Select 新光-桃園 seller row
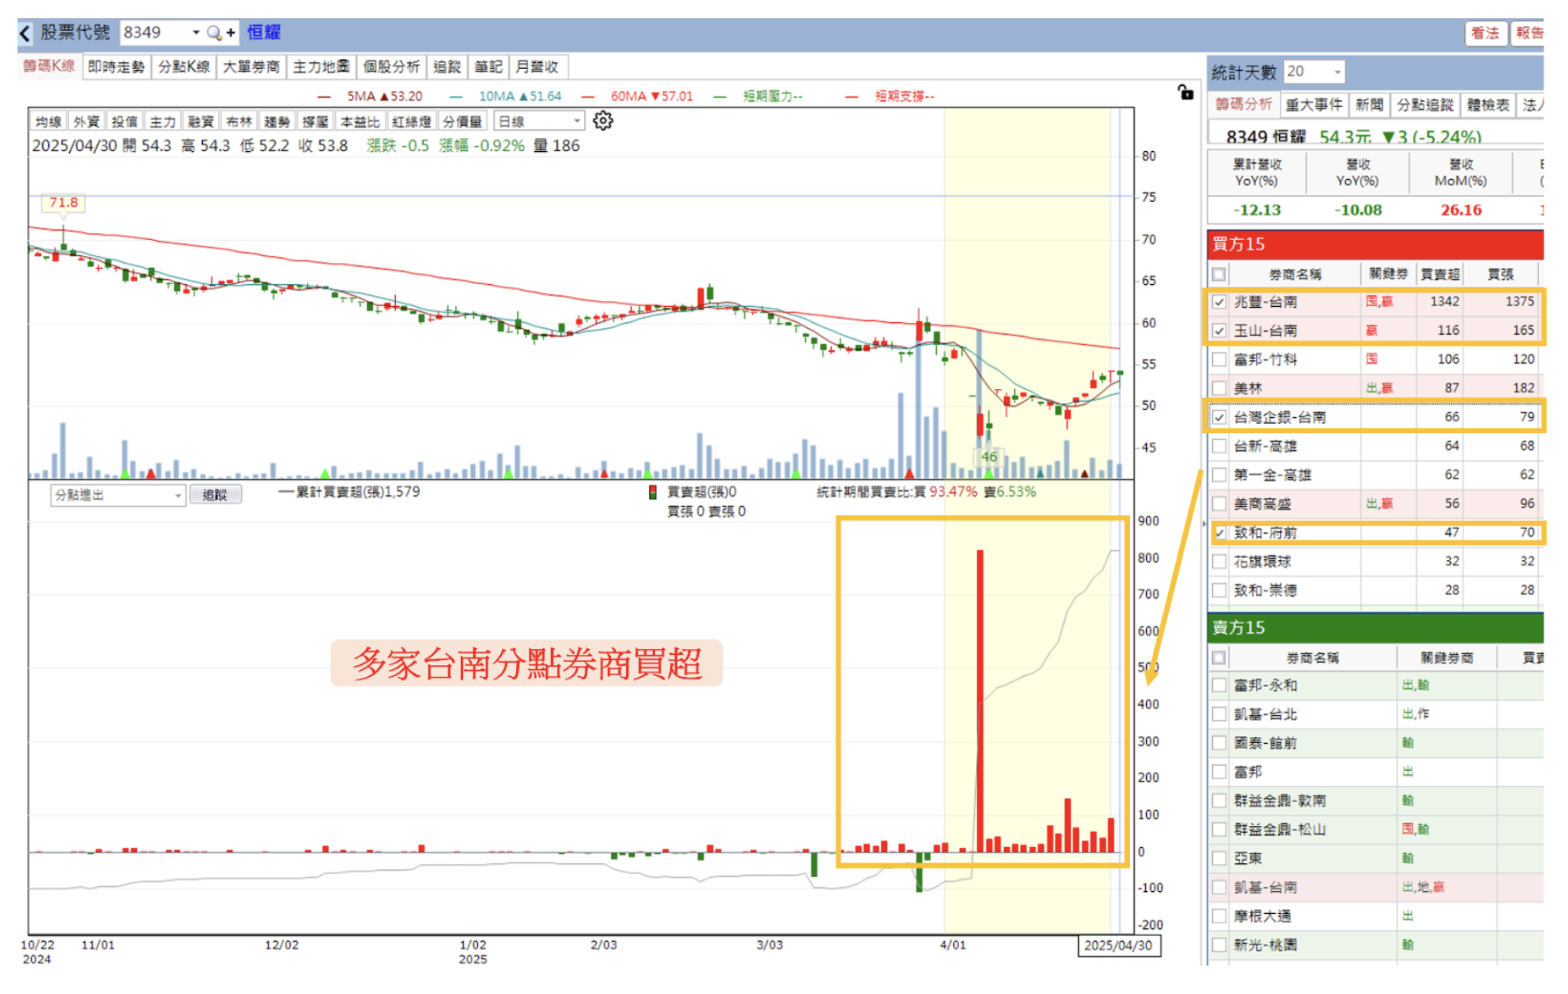 click(x=1376, y=945)
